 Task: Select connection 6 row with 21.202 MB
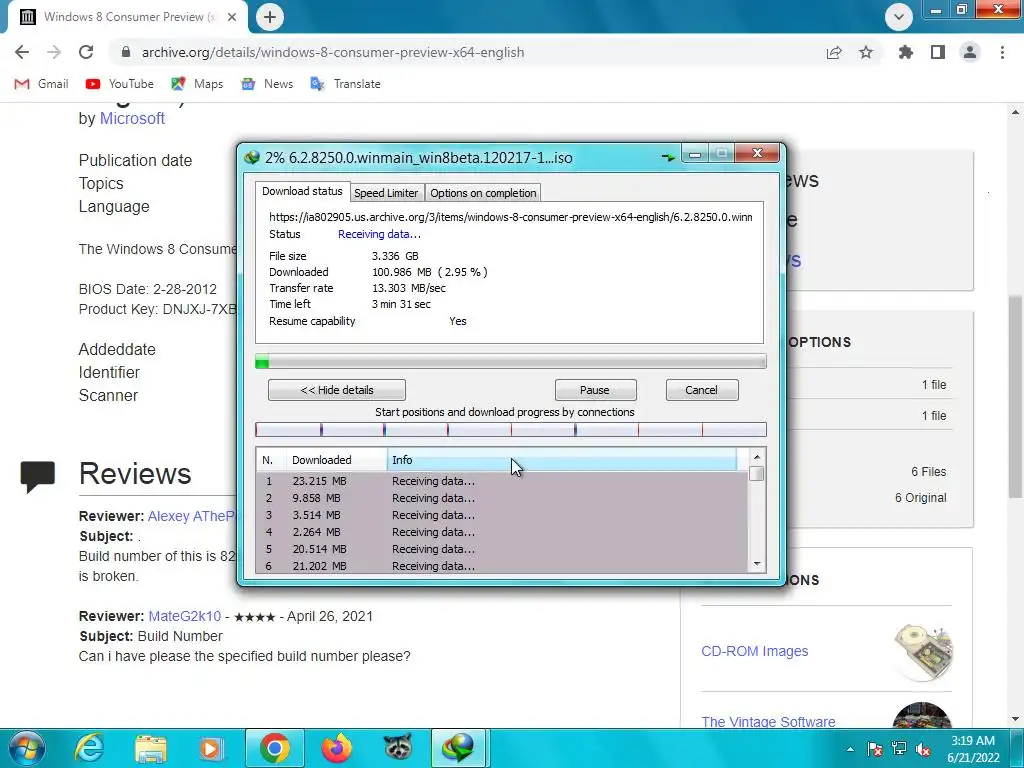click(x=502, y=566)
